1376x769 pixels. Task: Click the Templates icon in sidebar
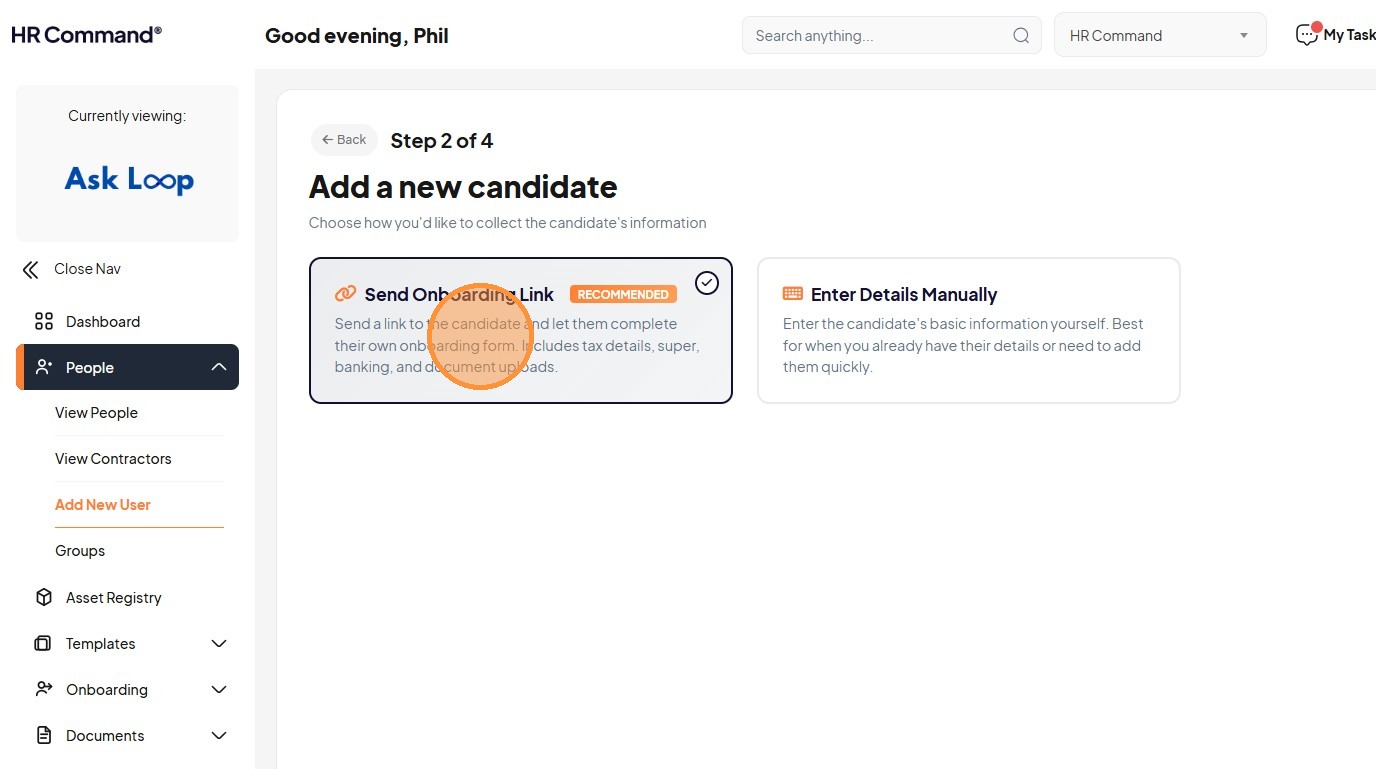44,644
